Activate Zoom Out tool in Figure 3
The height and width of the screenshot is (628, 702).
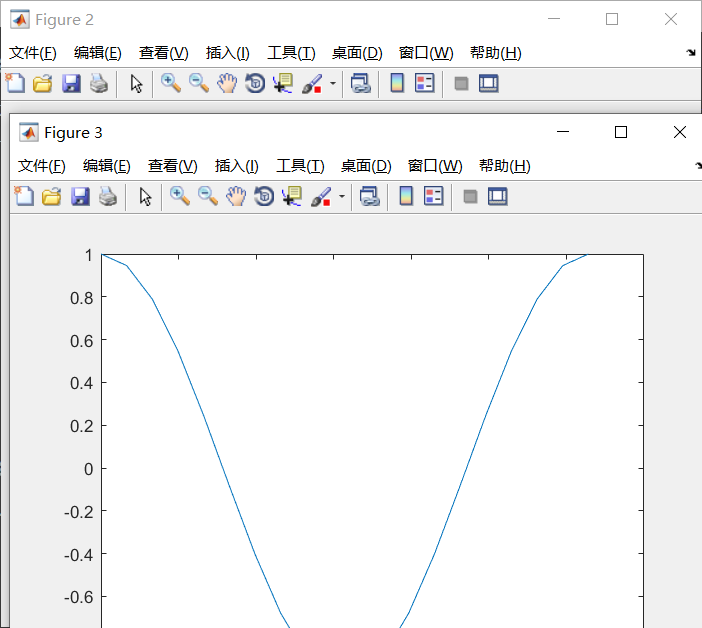pos(208,196)
